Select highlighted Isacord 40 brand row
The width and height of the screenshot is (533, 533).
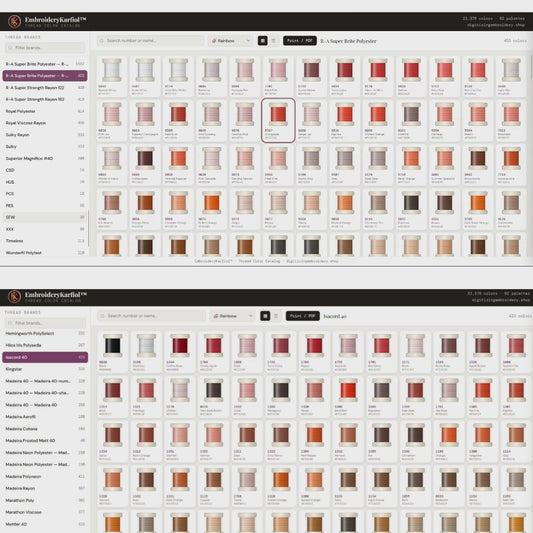(x=45, y=357)
